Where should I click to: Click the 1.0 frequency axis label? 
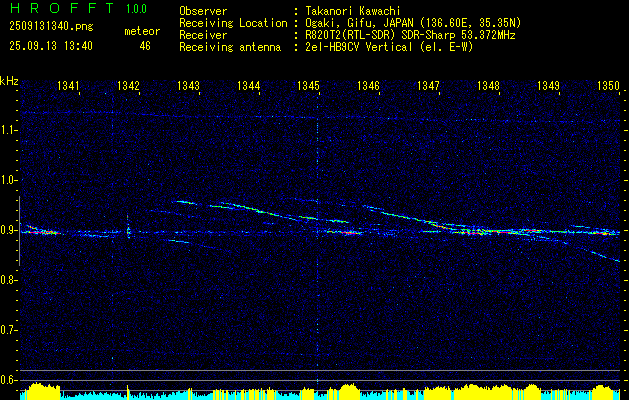(x=6, y=181)
